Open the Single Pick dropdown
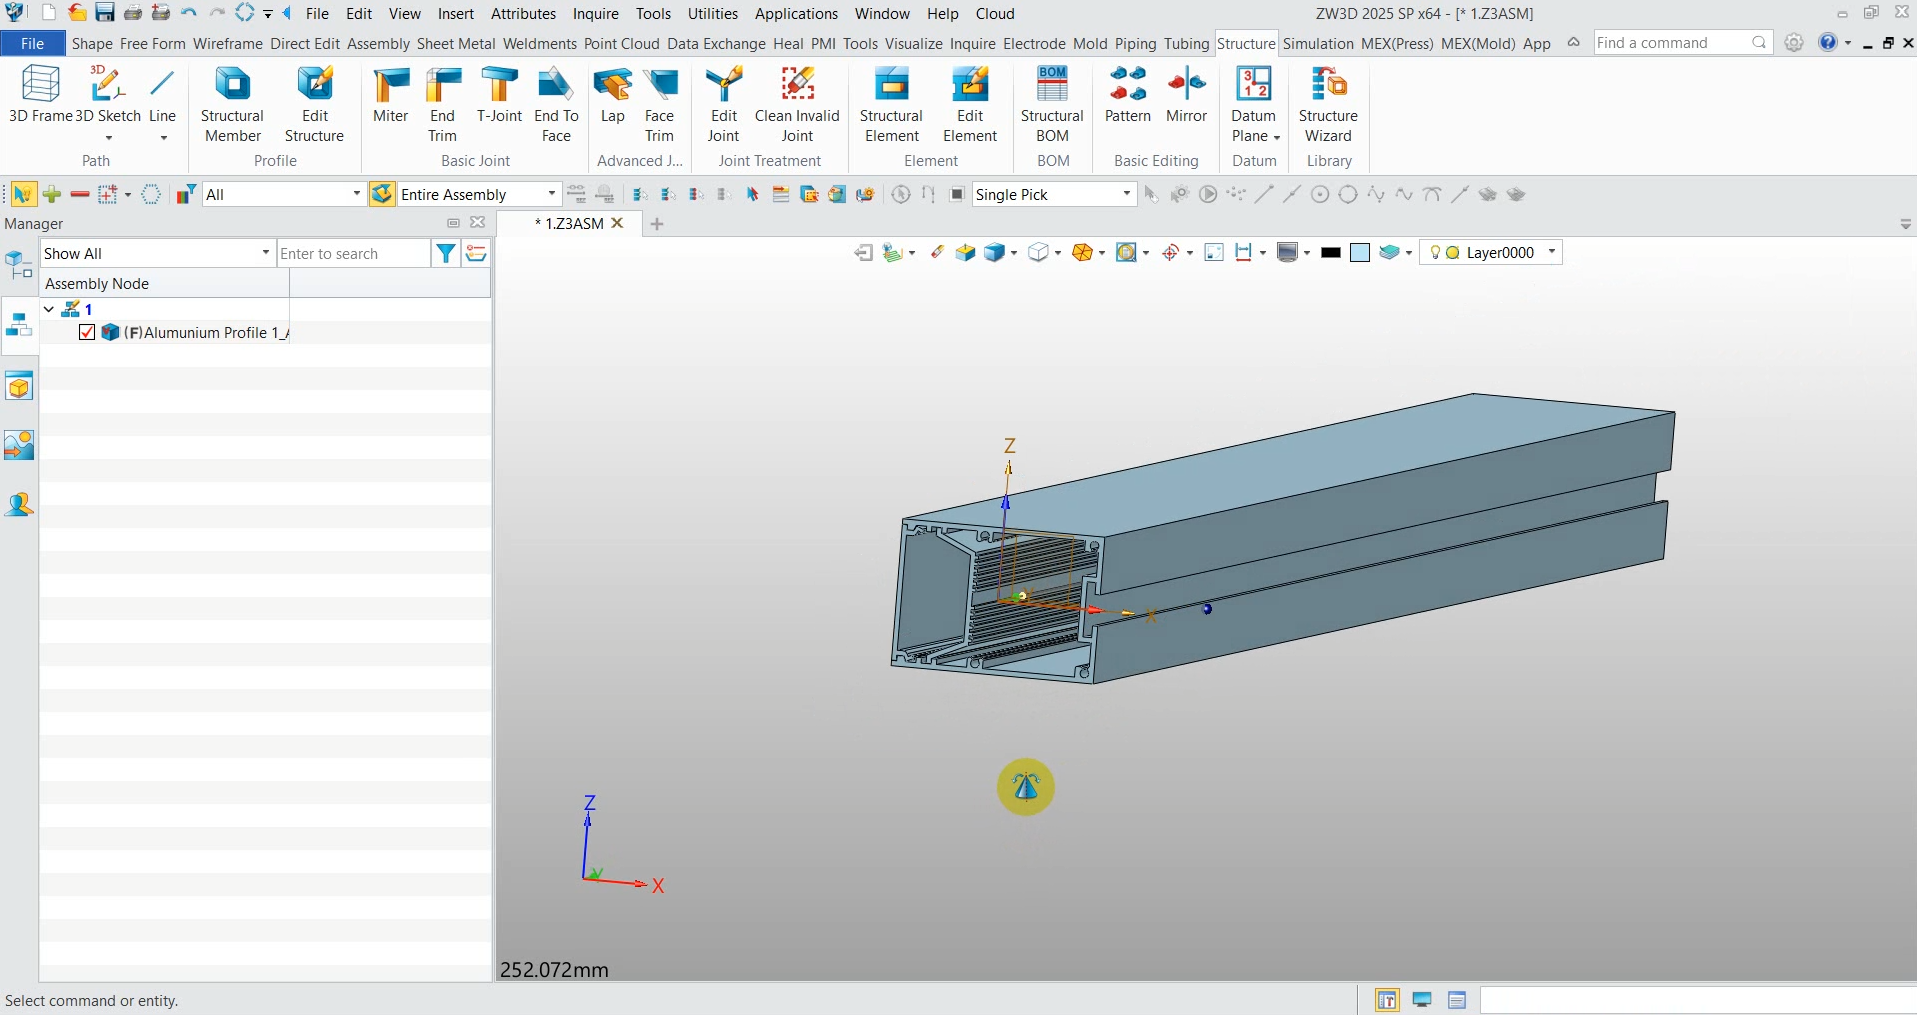 click(1126, 194)
